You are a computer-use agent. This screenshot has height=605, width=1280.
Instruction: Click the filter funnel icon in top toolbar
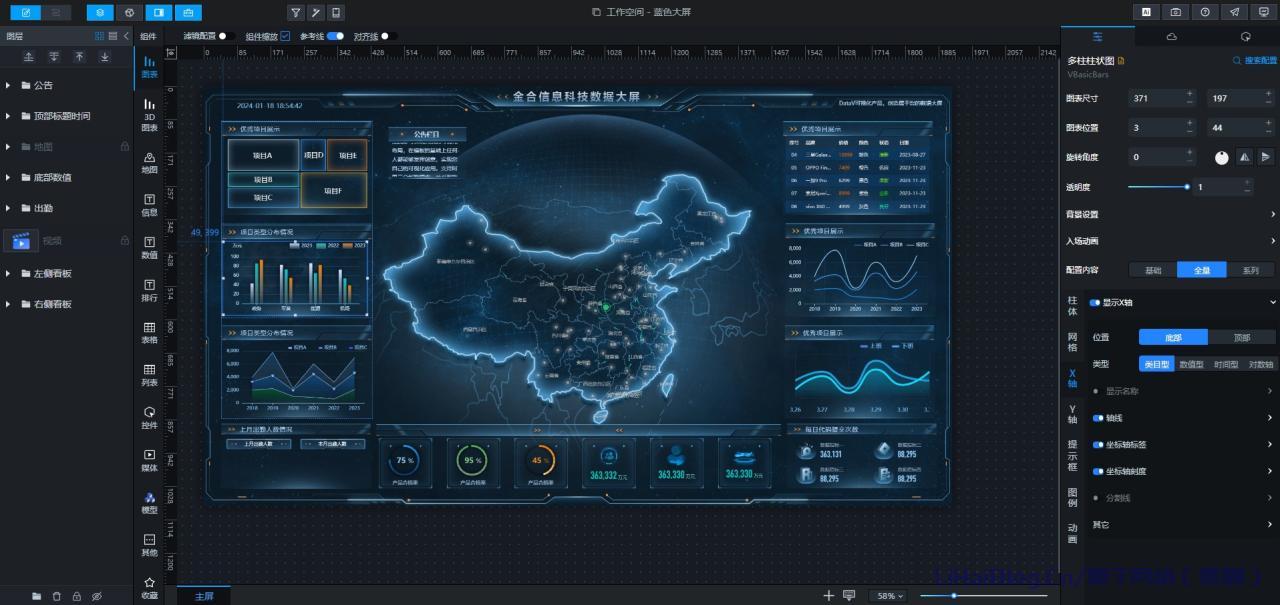pyautogui.click(x=296, y=12)
